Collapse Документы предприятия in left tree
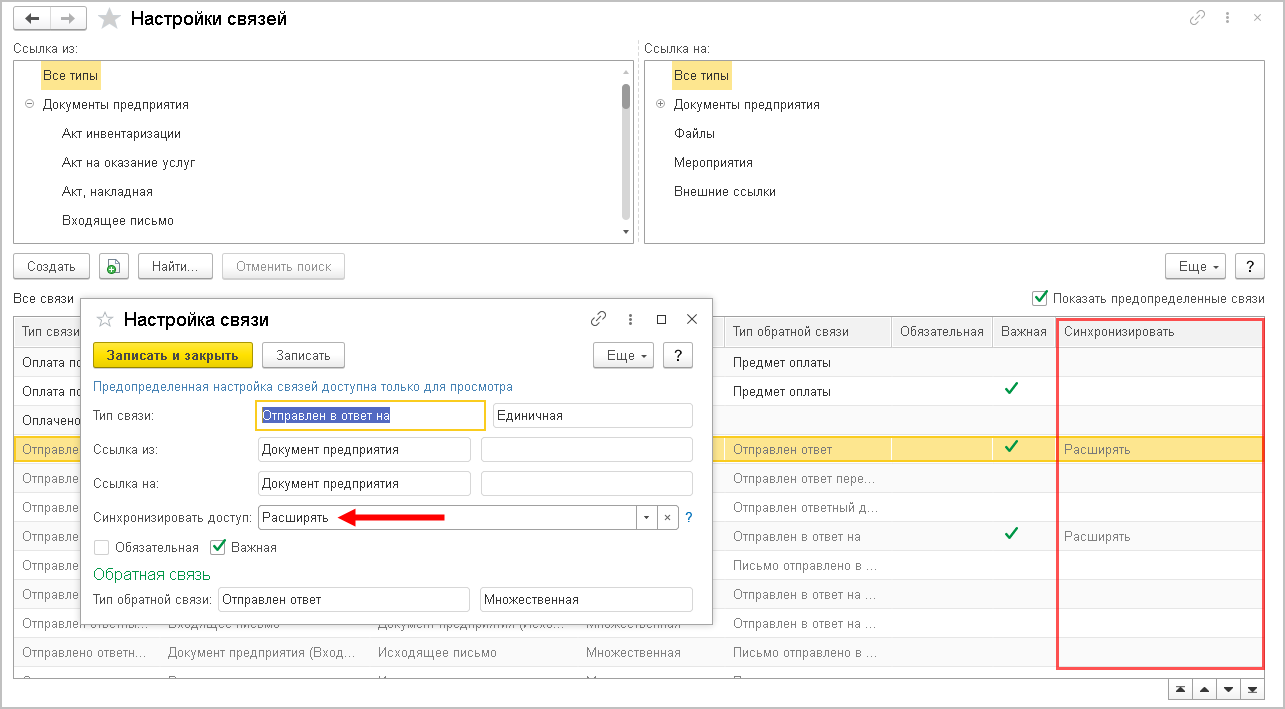Viewport: 1285px width, 709px height. pyautogui.click(x=29, y=104)
